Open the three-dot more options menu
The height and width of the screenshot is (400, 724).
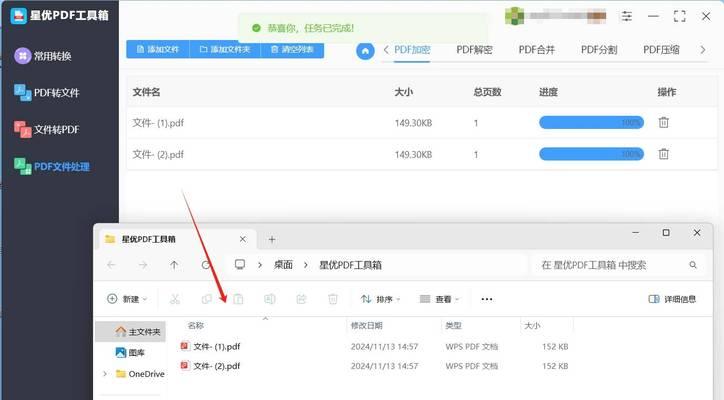click(487, 299)
